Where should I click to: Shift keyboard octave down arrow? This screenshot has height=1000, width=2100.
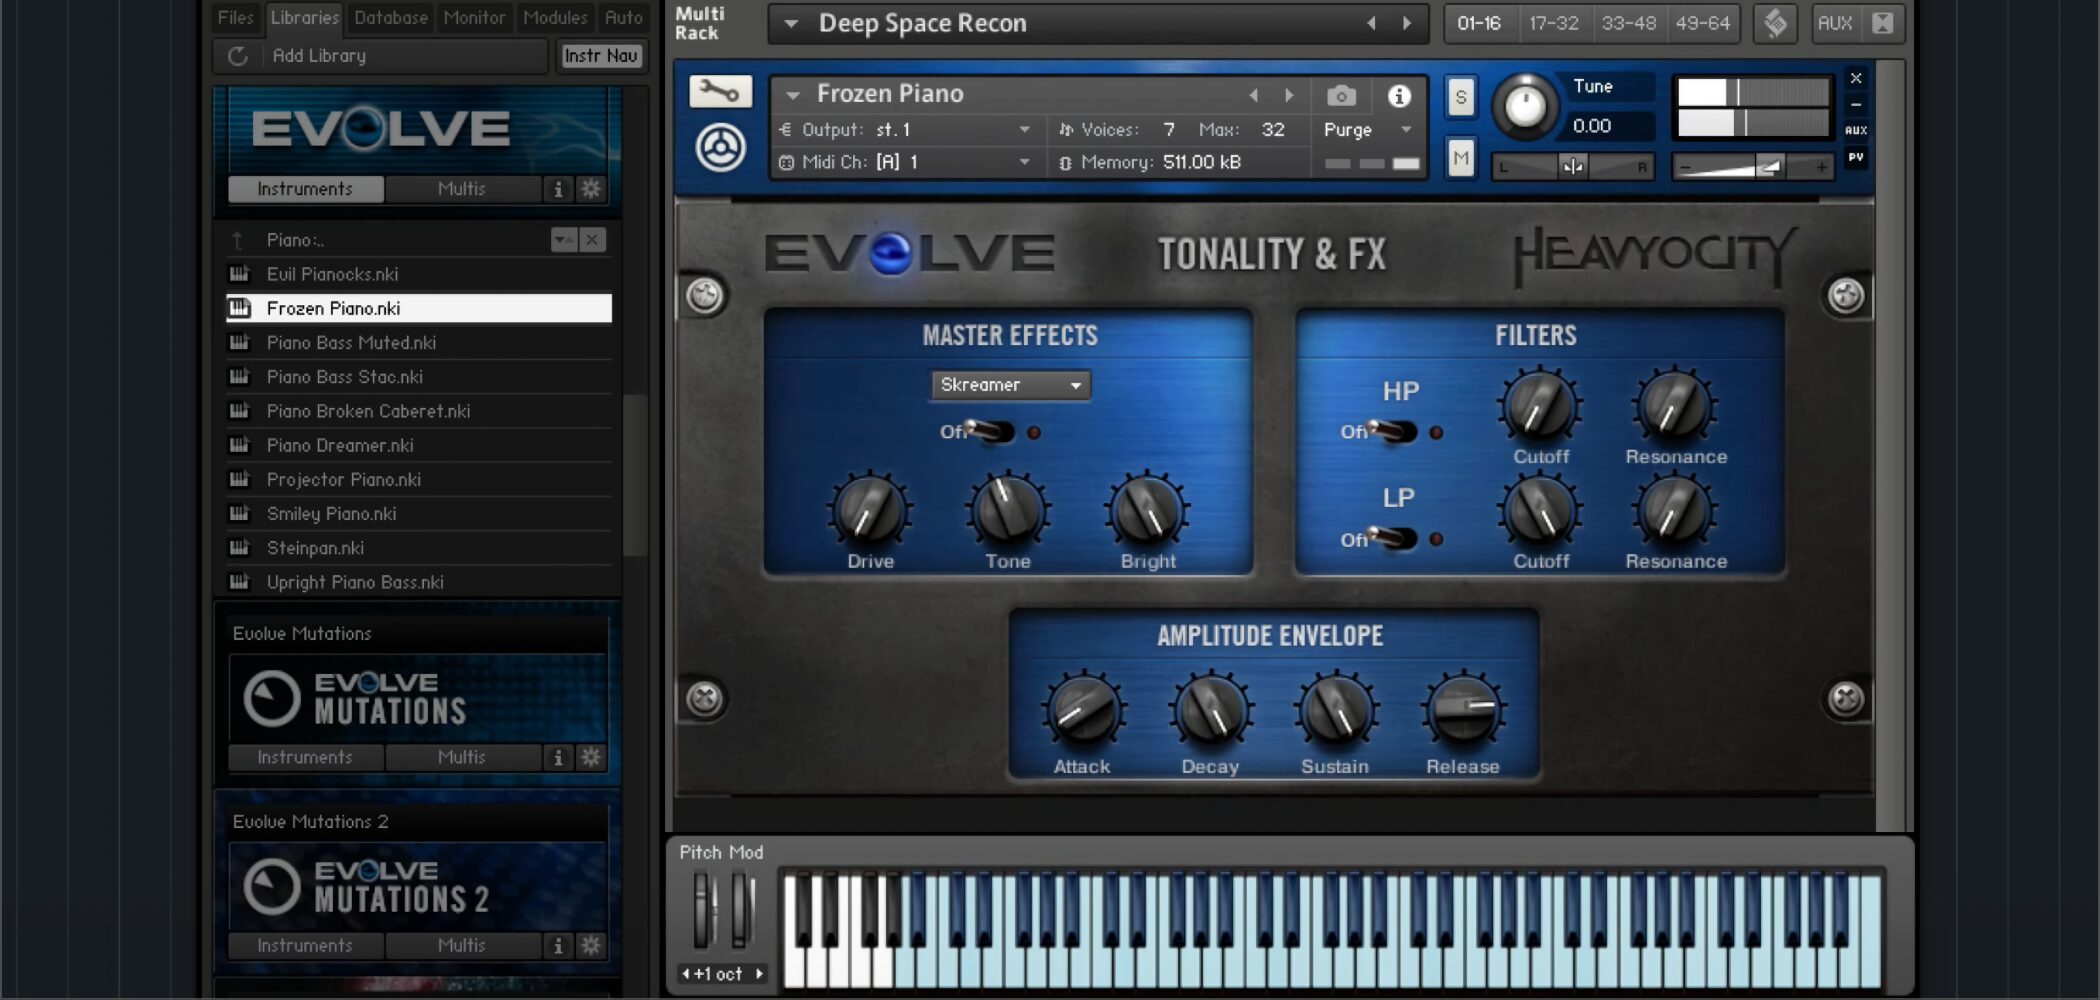tap(685, 974)
